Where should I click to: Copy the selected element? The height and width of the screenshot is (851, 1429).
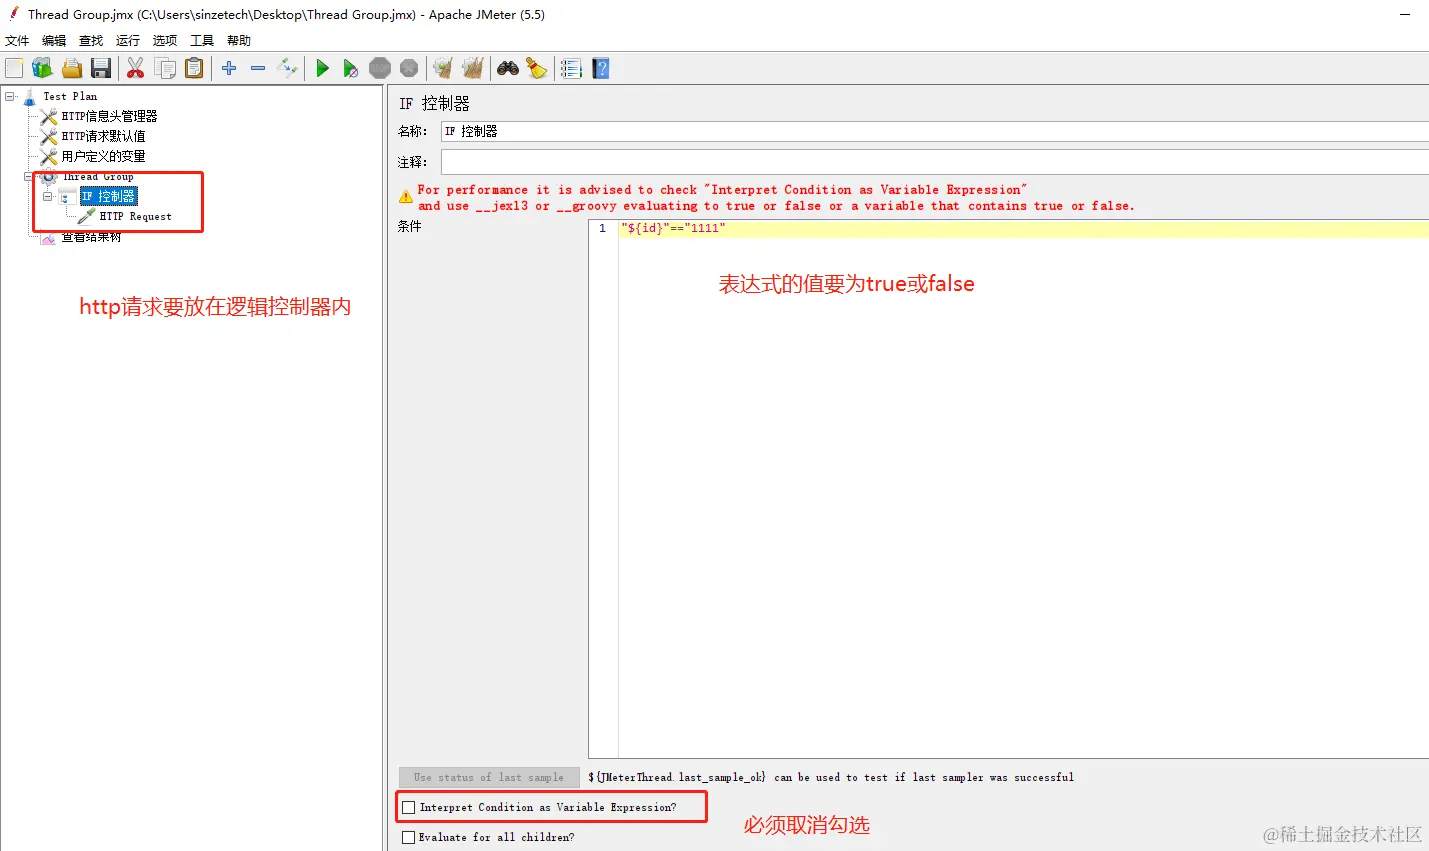165,68
